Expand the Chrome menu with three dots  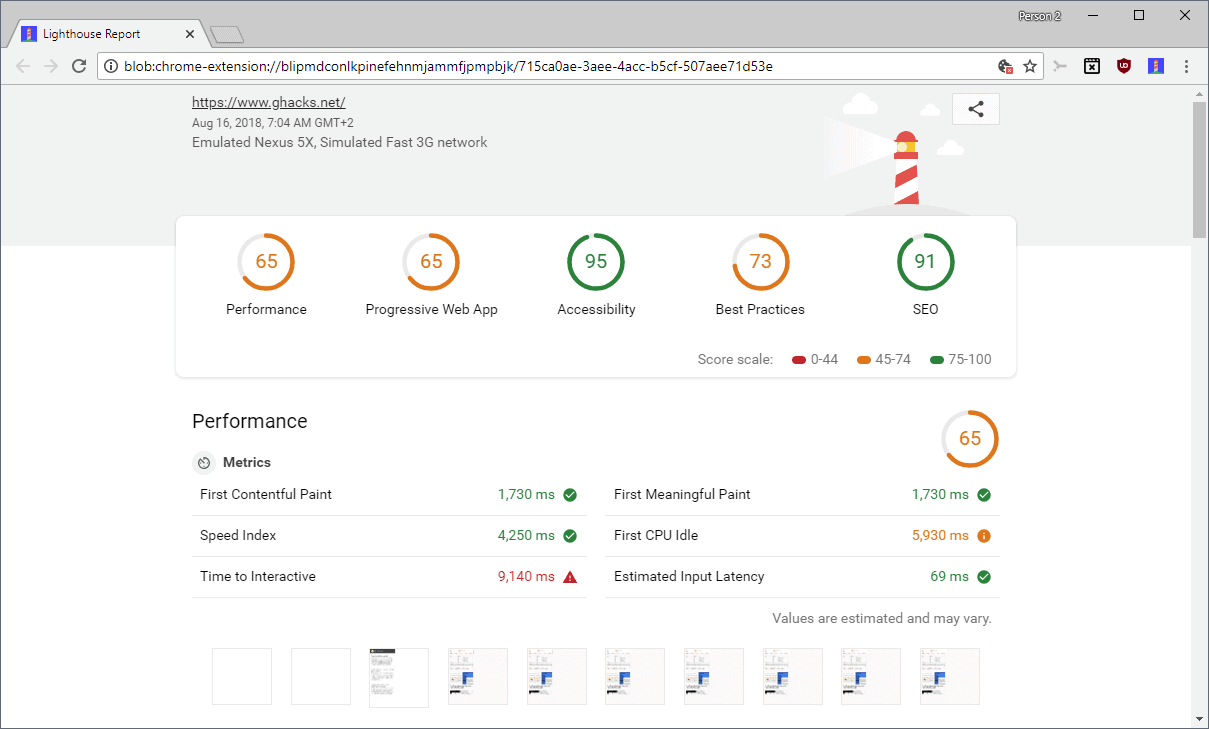pyautogui.click(x=1186, y=65)
